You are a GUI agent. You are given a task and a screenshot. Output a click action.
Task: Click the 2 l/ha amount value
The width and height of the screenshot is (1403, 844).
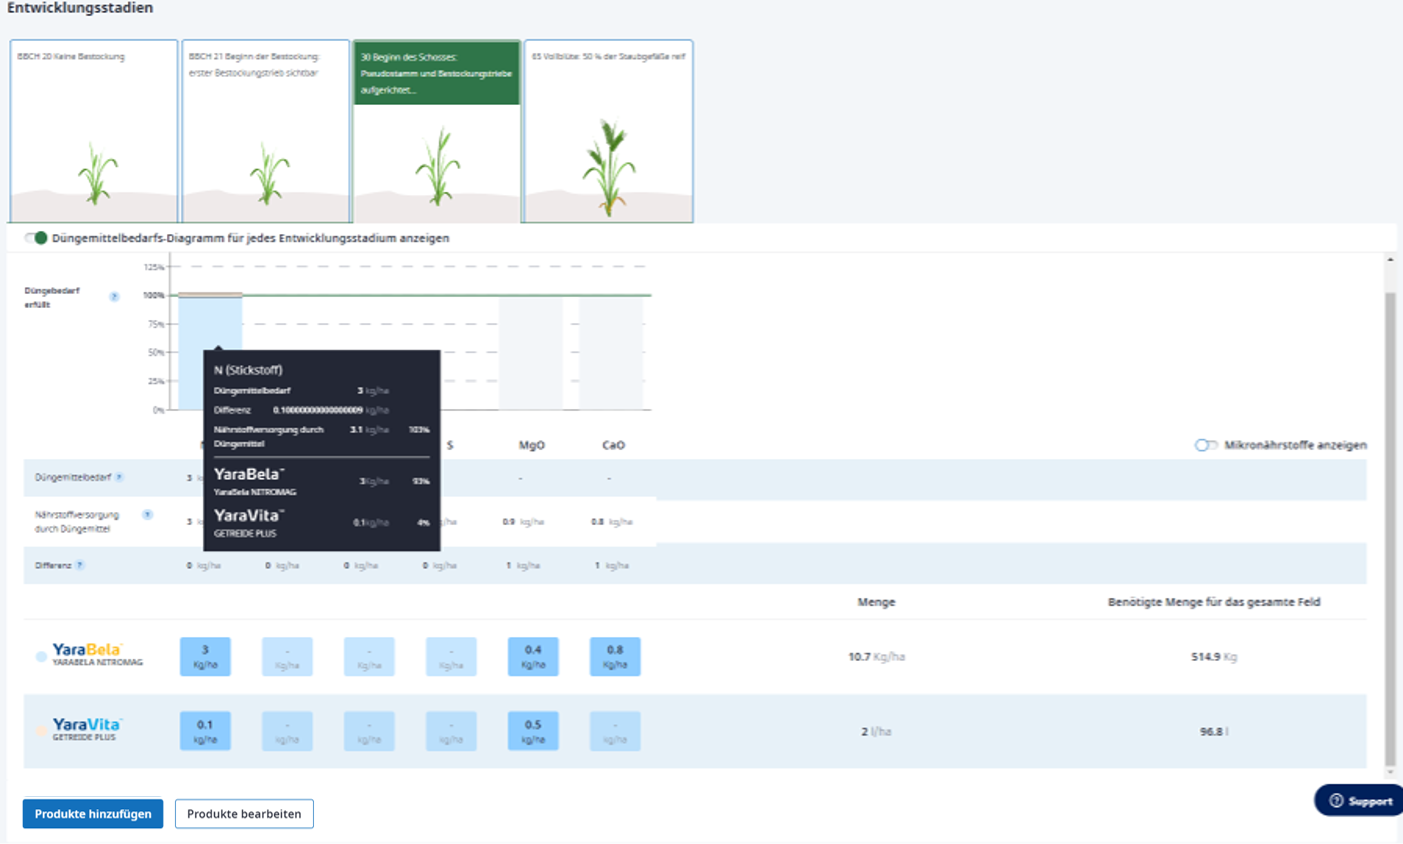(876, 732)
